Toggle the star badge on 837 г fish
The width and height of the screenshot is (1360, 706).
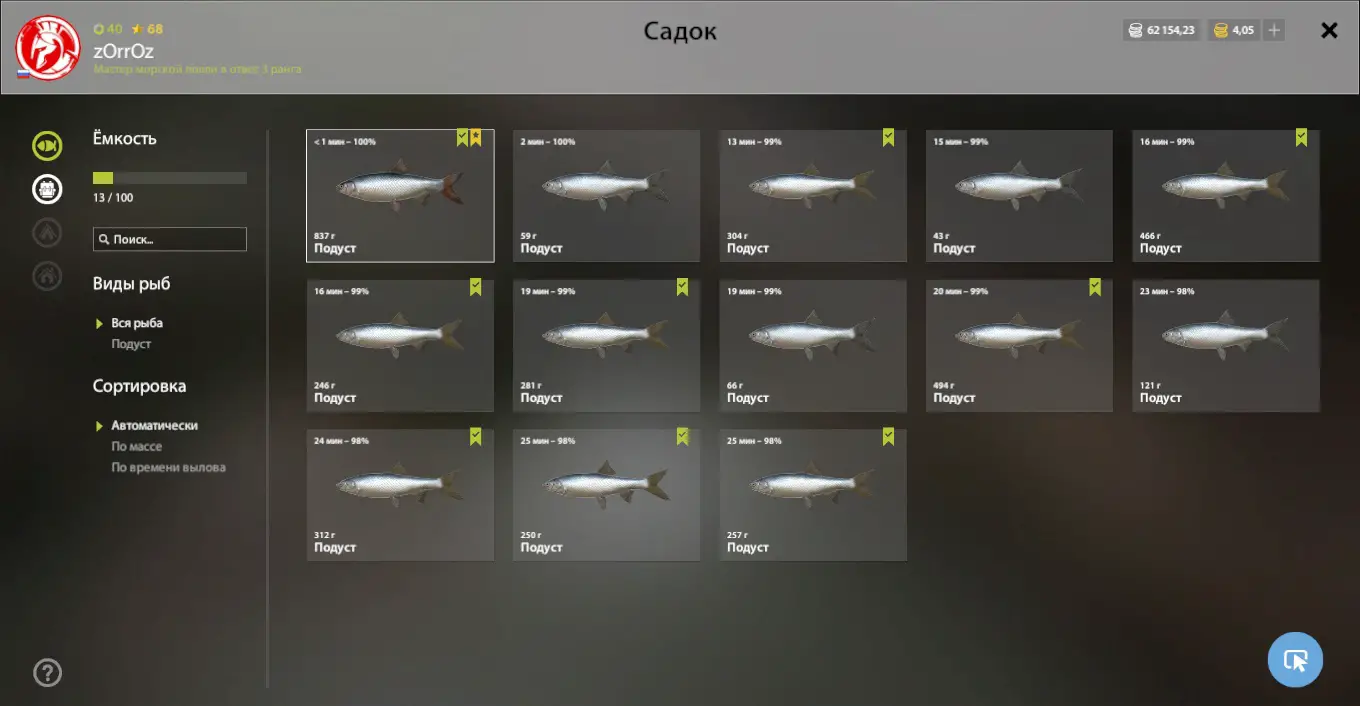coord(476,138)
